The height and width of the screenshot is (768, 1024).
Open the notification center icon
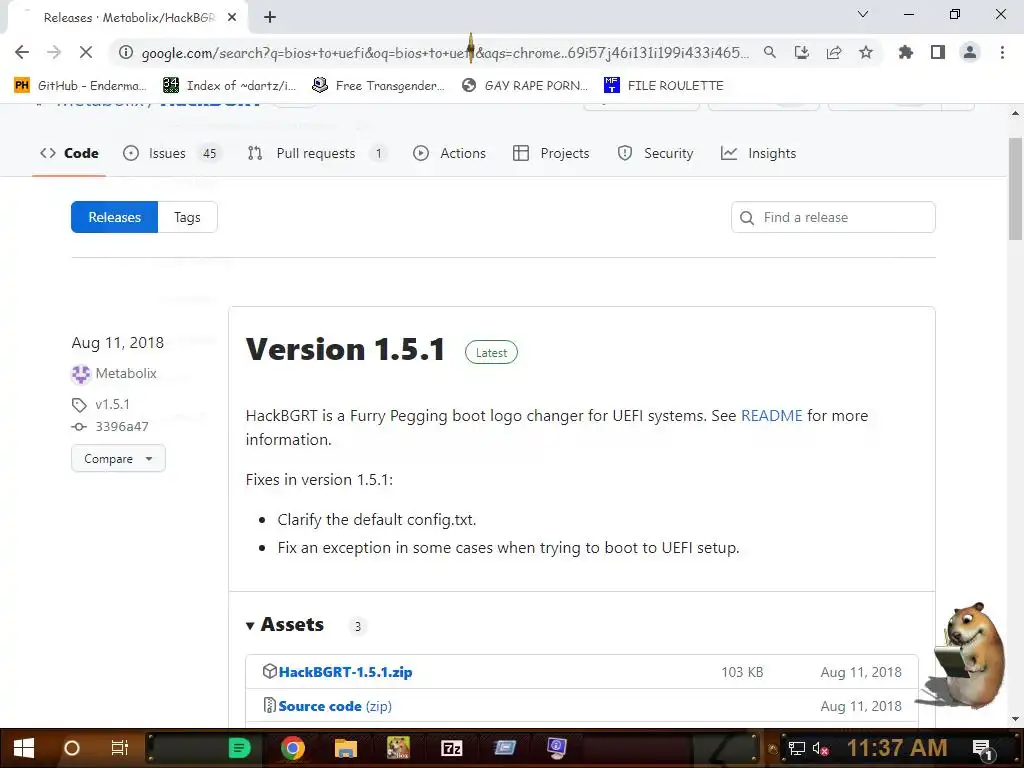(x=983, y=748)
